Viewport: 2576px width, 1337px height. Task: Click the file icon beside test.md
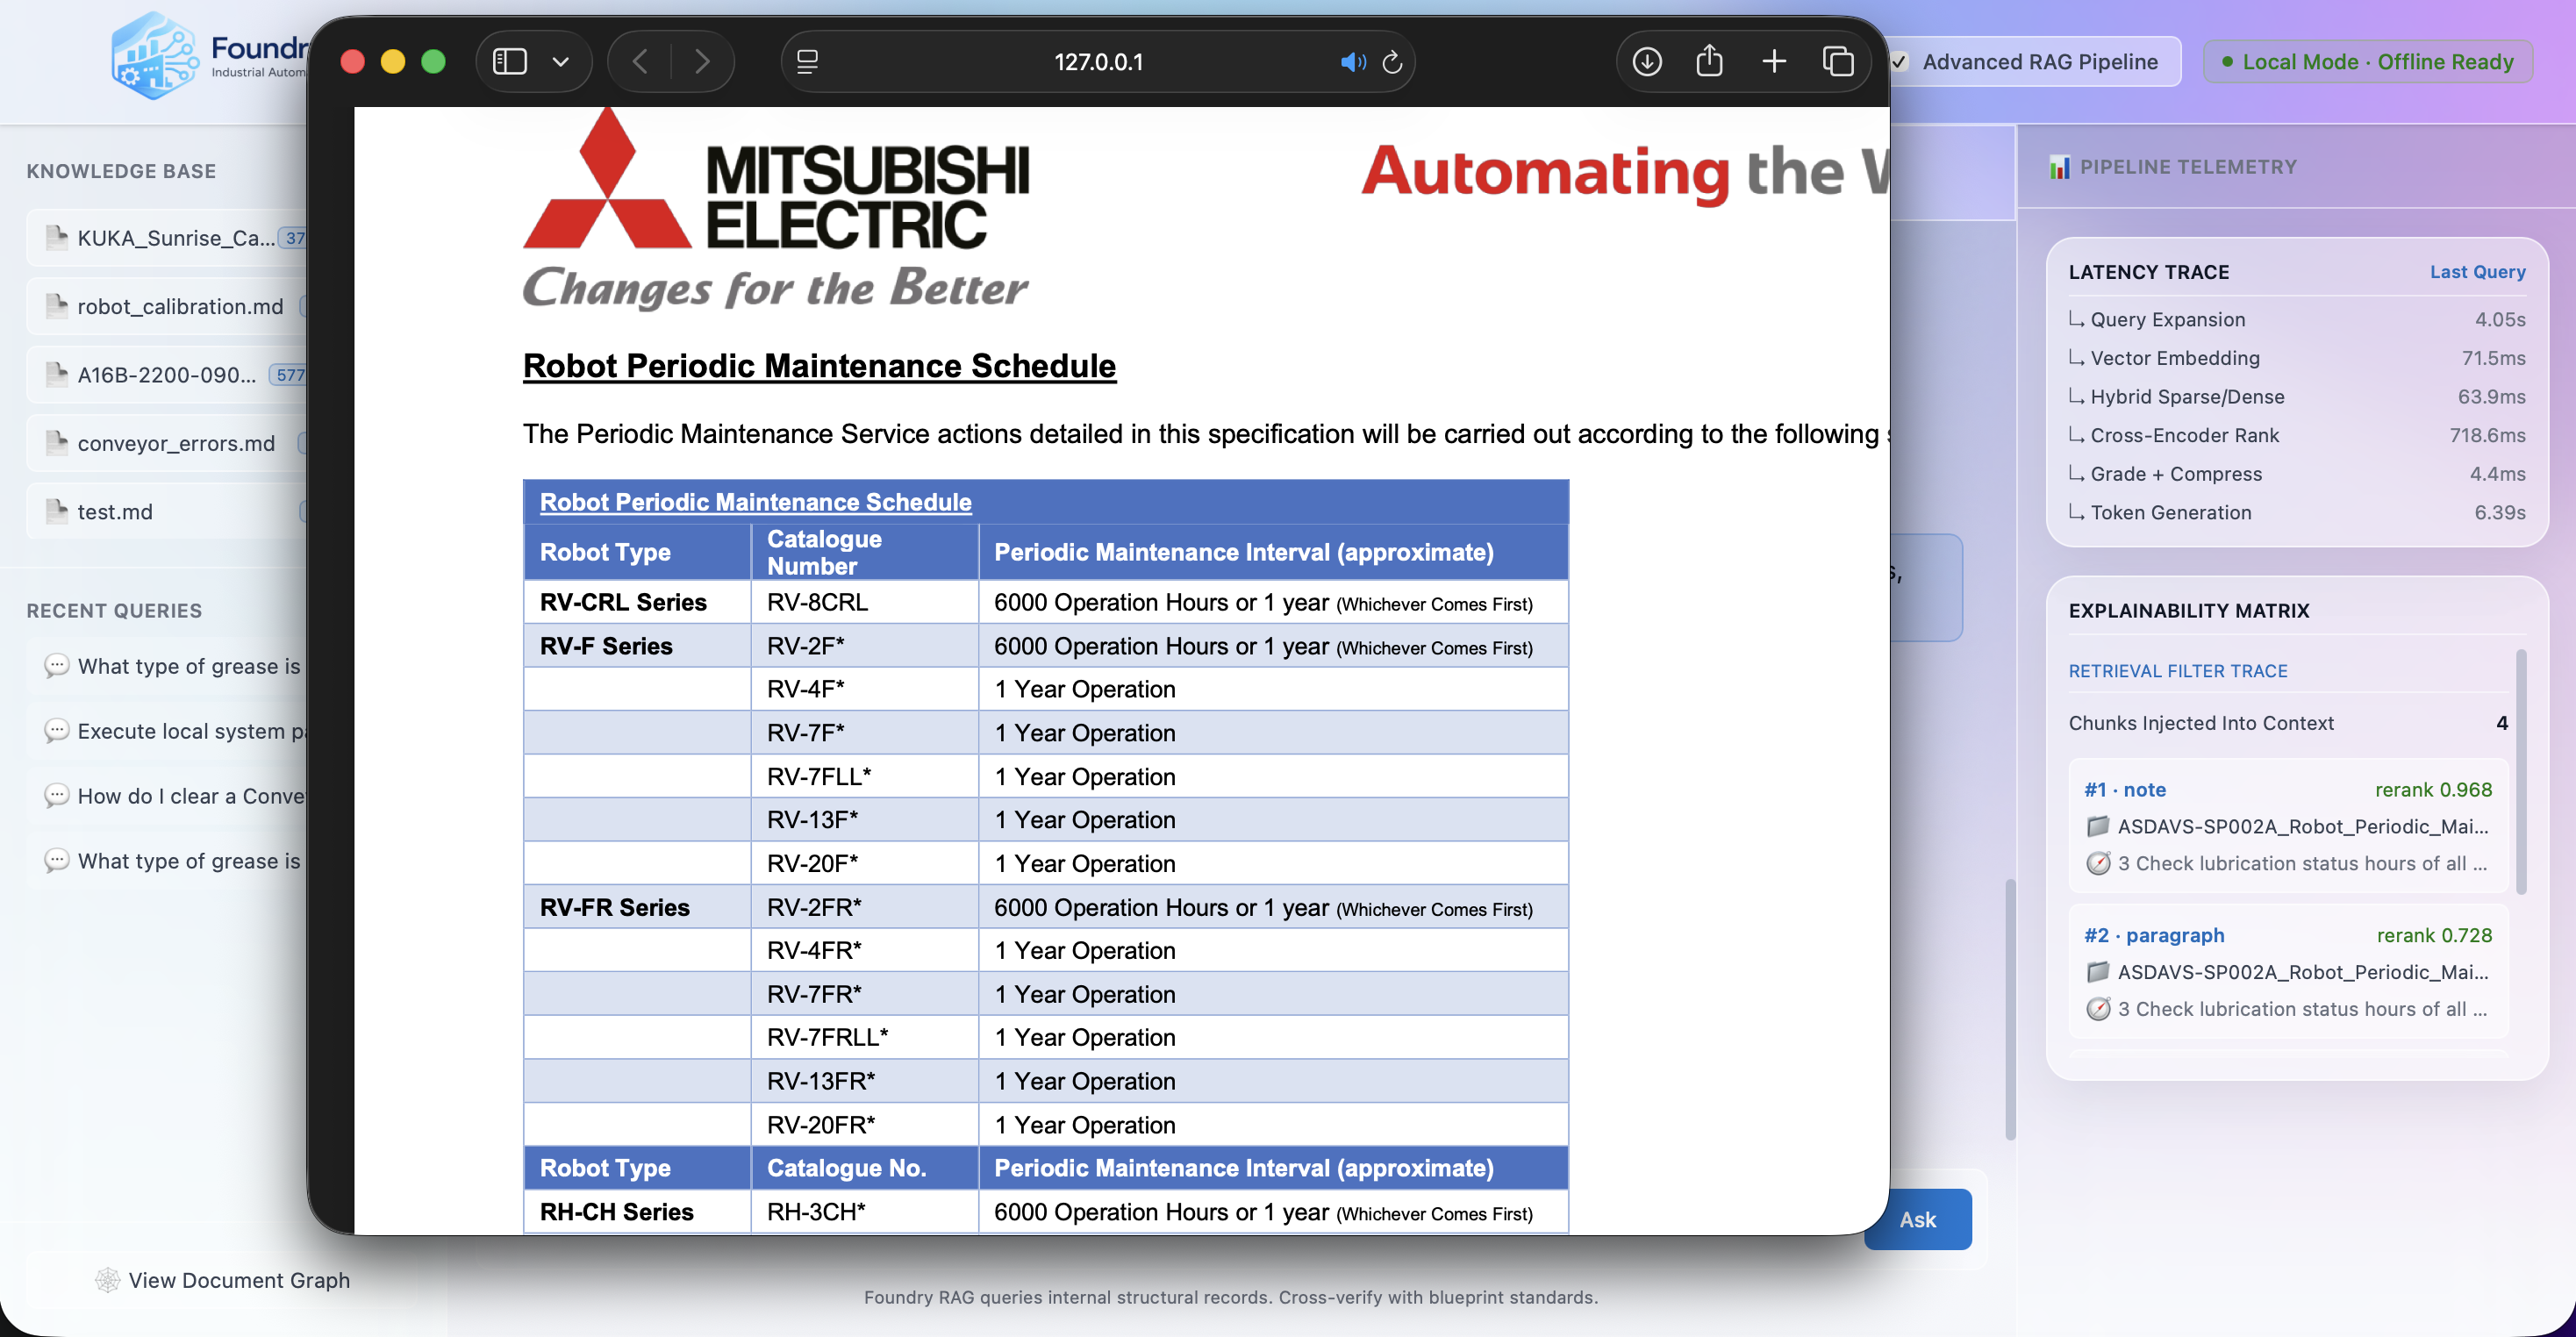[57, 511]
